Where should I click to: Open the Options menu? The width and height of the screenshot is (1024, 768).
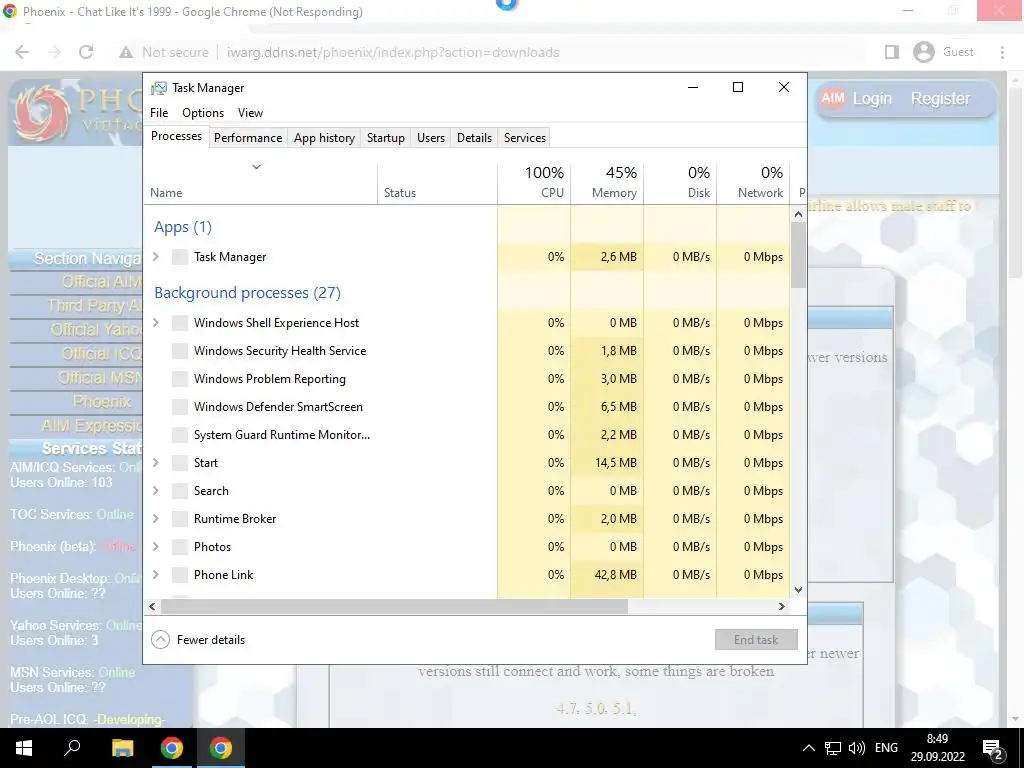coord(203,113)
